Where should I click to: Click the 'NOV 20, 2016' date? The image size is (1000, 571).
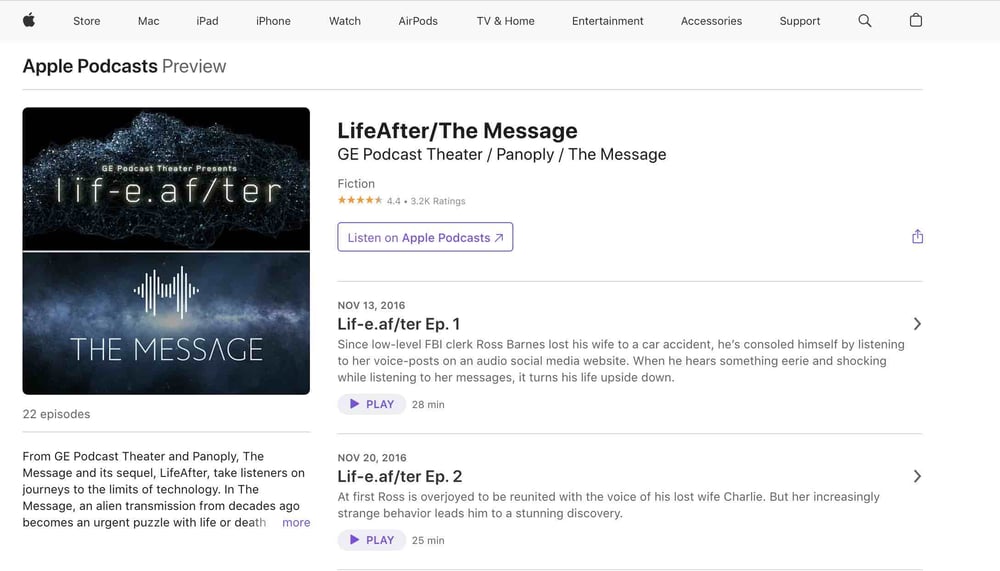click(x=372, y=458)
